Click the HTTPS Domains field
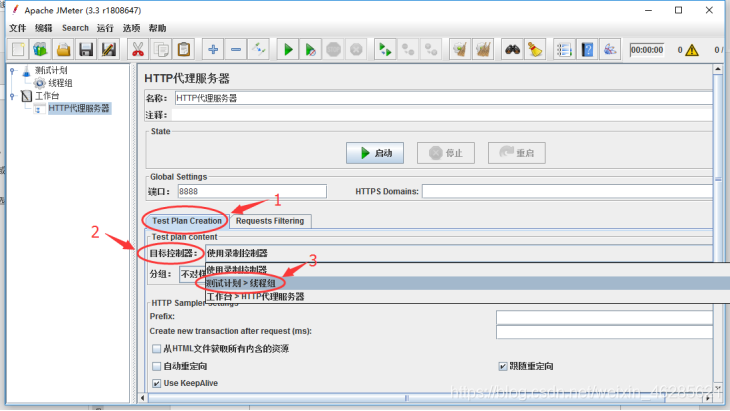 point(568,191)
